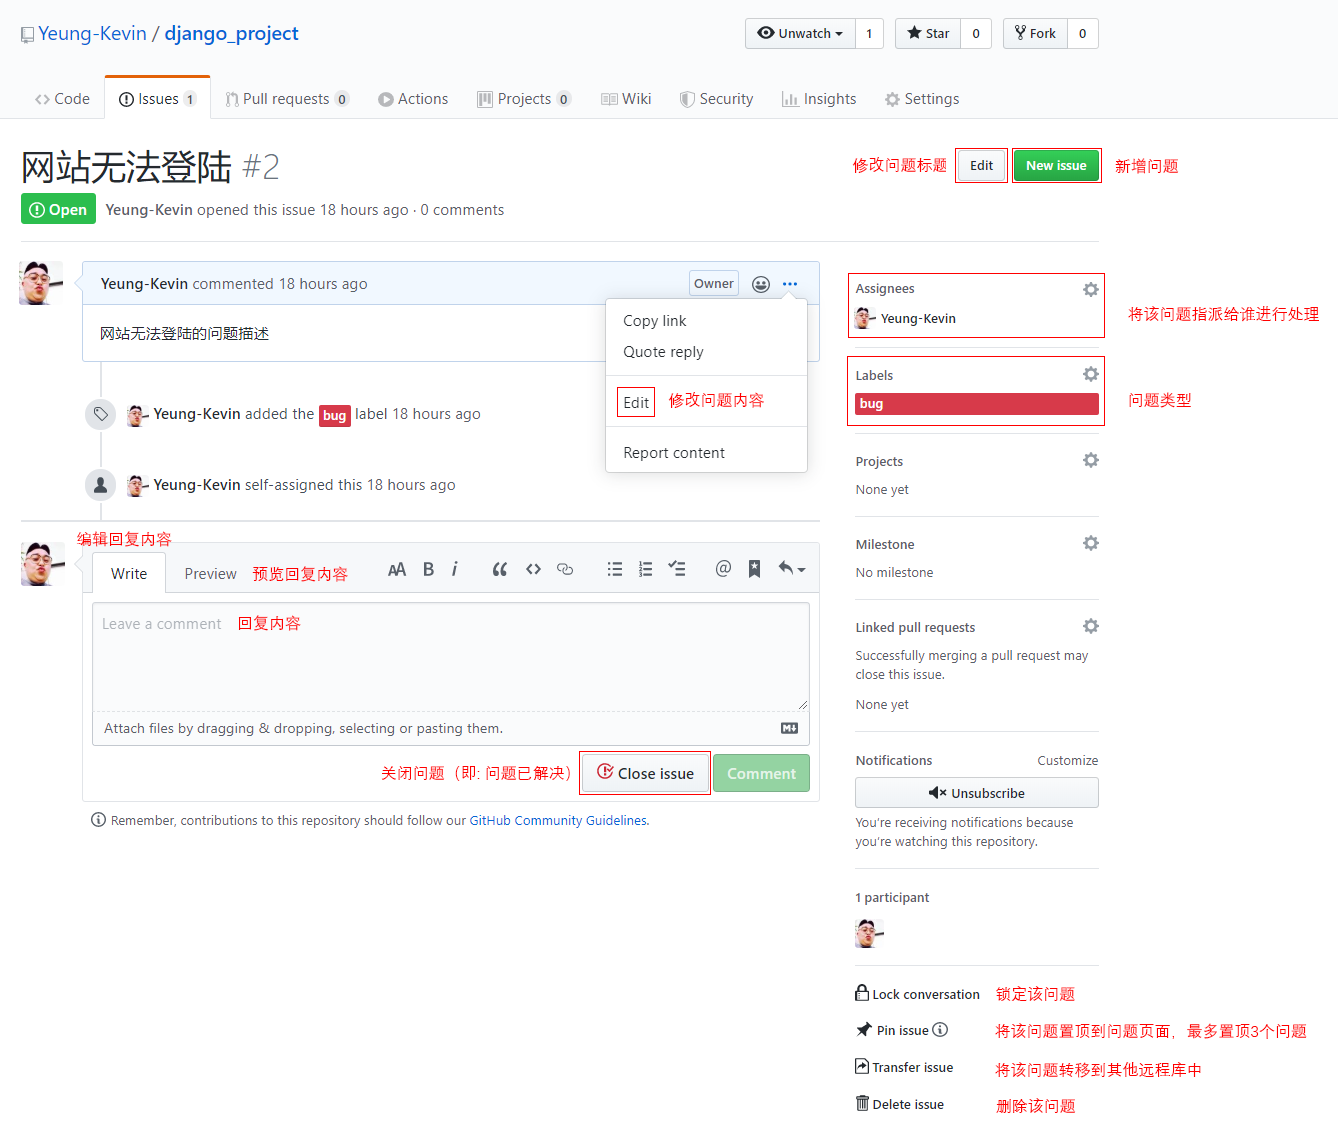Click the Pin issue info icon
The image size is (1338, 1143).
940,1030
